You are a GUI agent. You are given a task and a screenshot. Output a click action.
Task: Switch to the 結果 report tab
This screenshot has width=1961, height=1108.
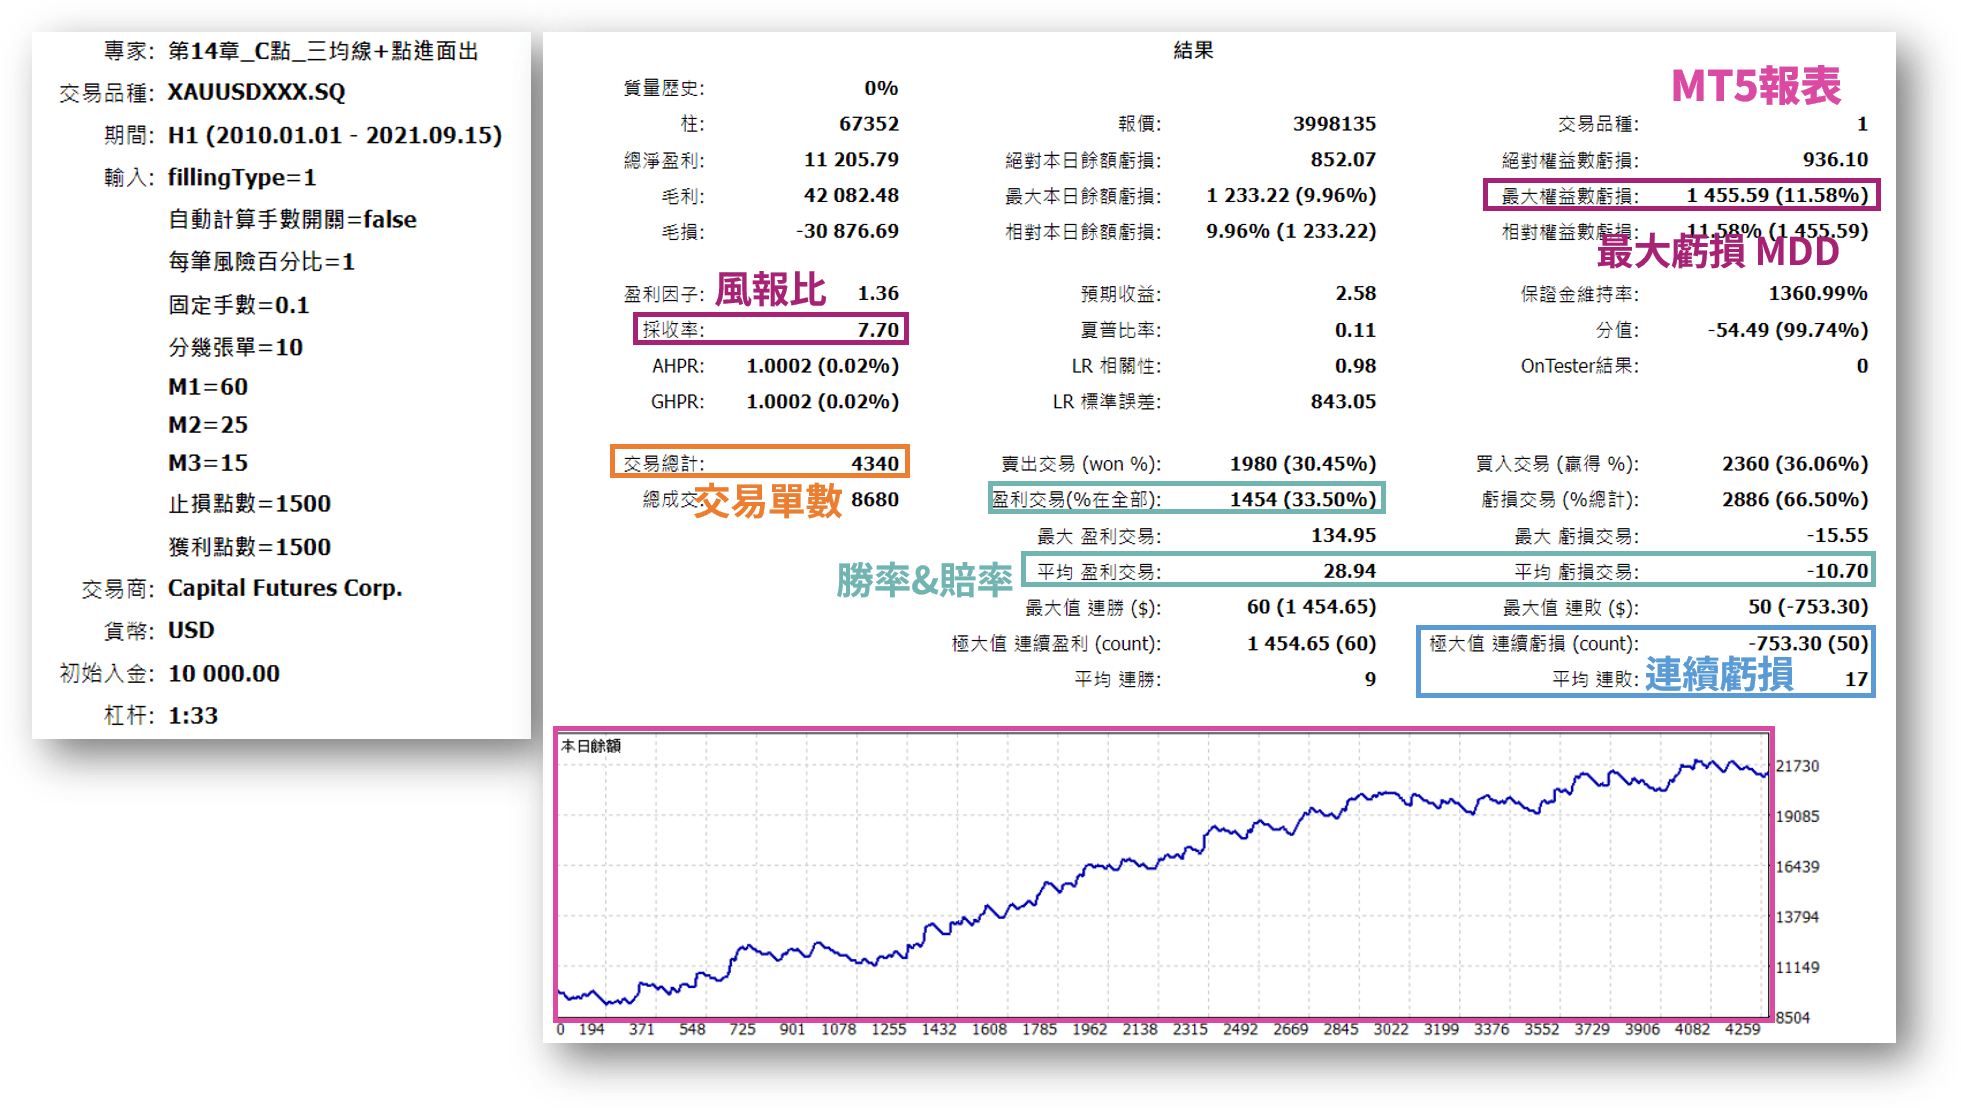point(1193,50)
